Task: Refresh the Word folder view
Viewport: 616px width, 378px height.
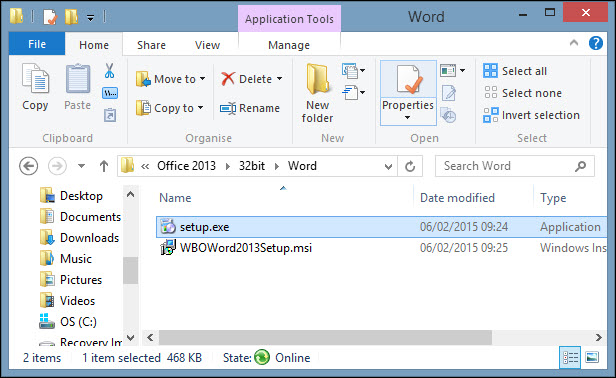Action: (410, 166)
